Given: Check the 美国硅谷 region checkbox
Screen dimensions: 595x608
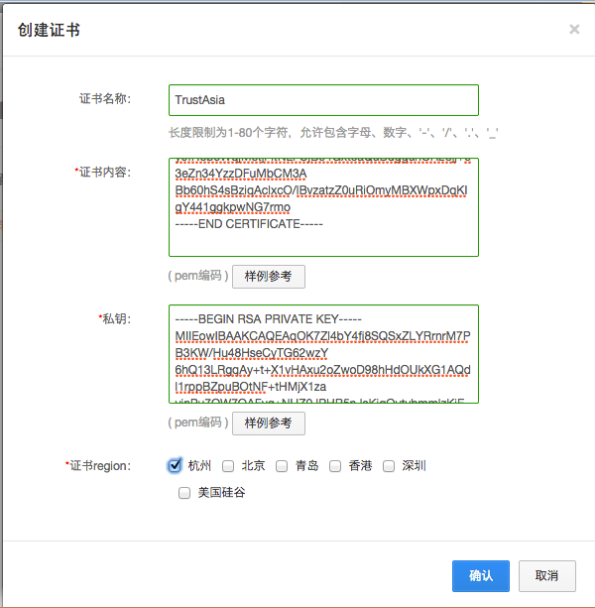Looking at the screenshot, I should (x=184, y=493).
